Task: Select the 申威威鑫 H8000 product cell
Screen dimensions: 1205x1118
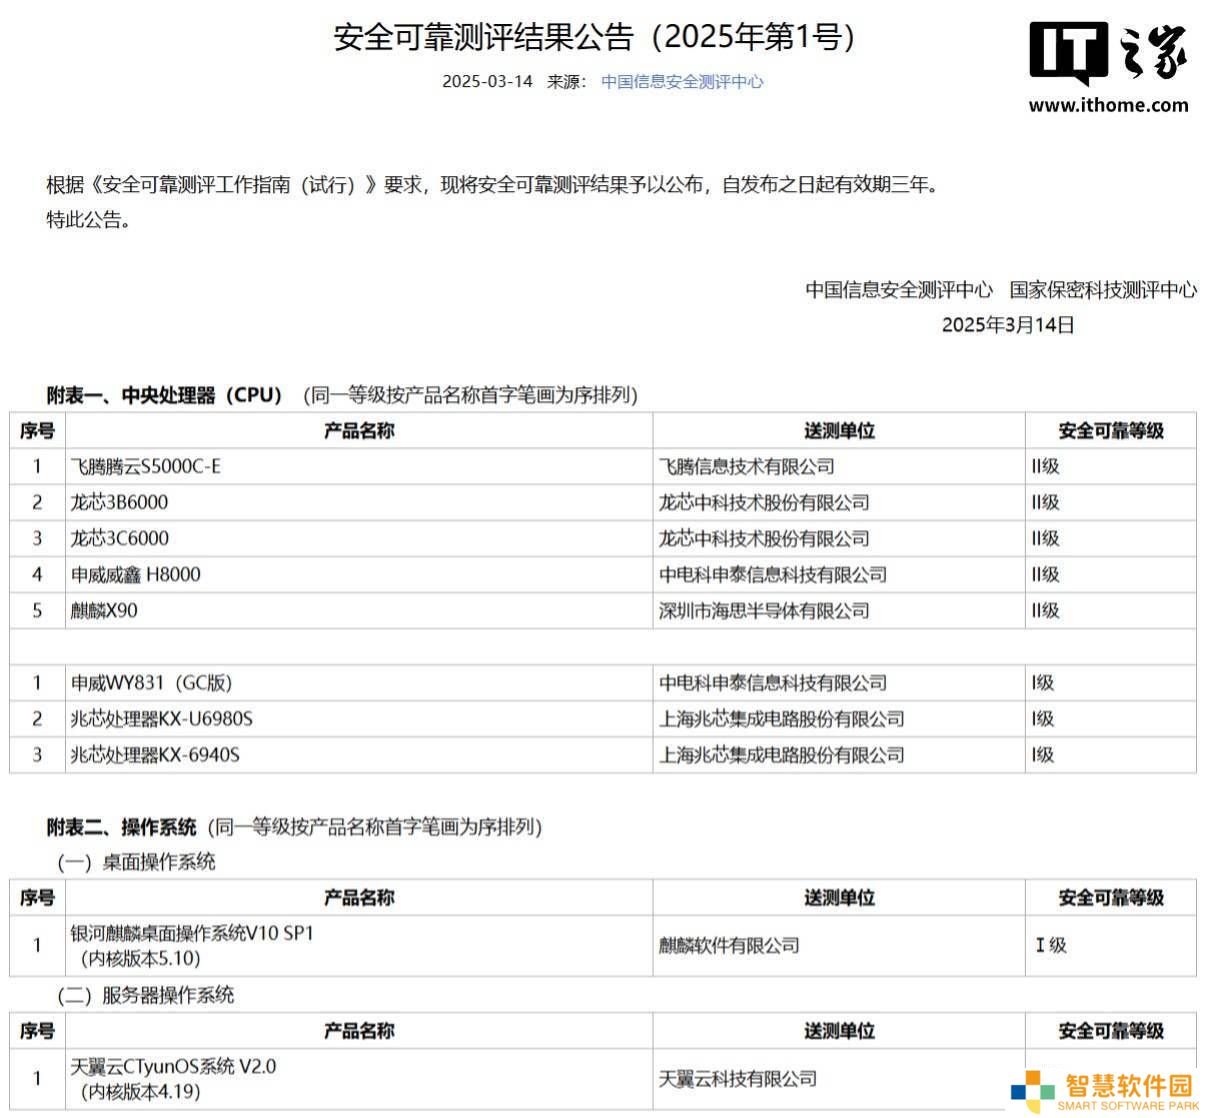Action: (x=359, y=574)
